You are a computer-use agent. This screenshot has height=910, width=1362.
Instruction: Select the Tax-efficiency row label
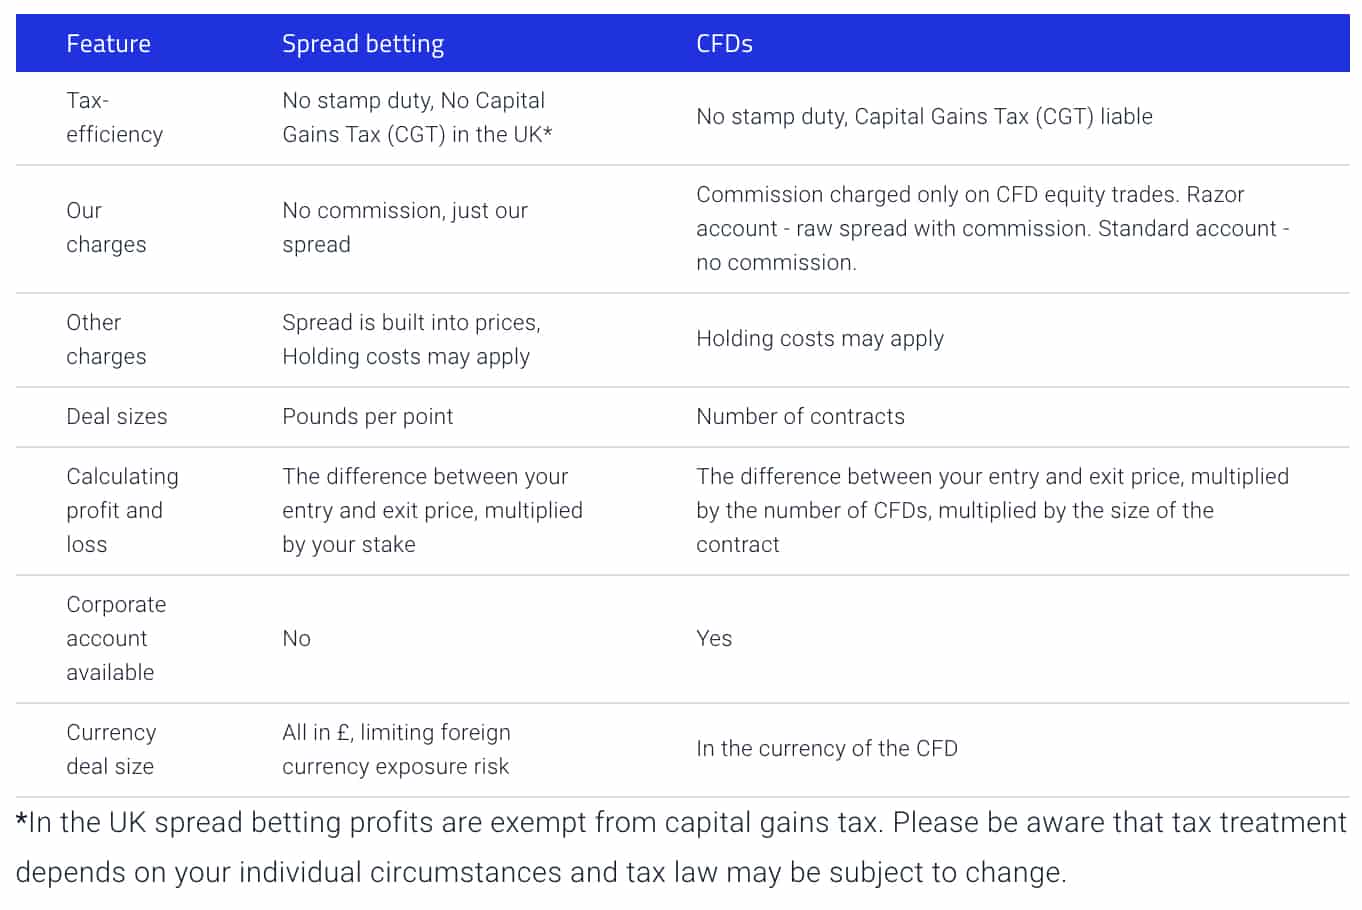(114, 117)
